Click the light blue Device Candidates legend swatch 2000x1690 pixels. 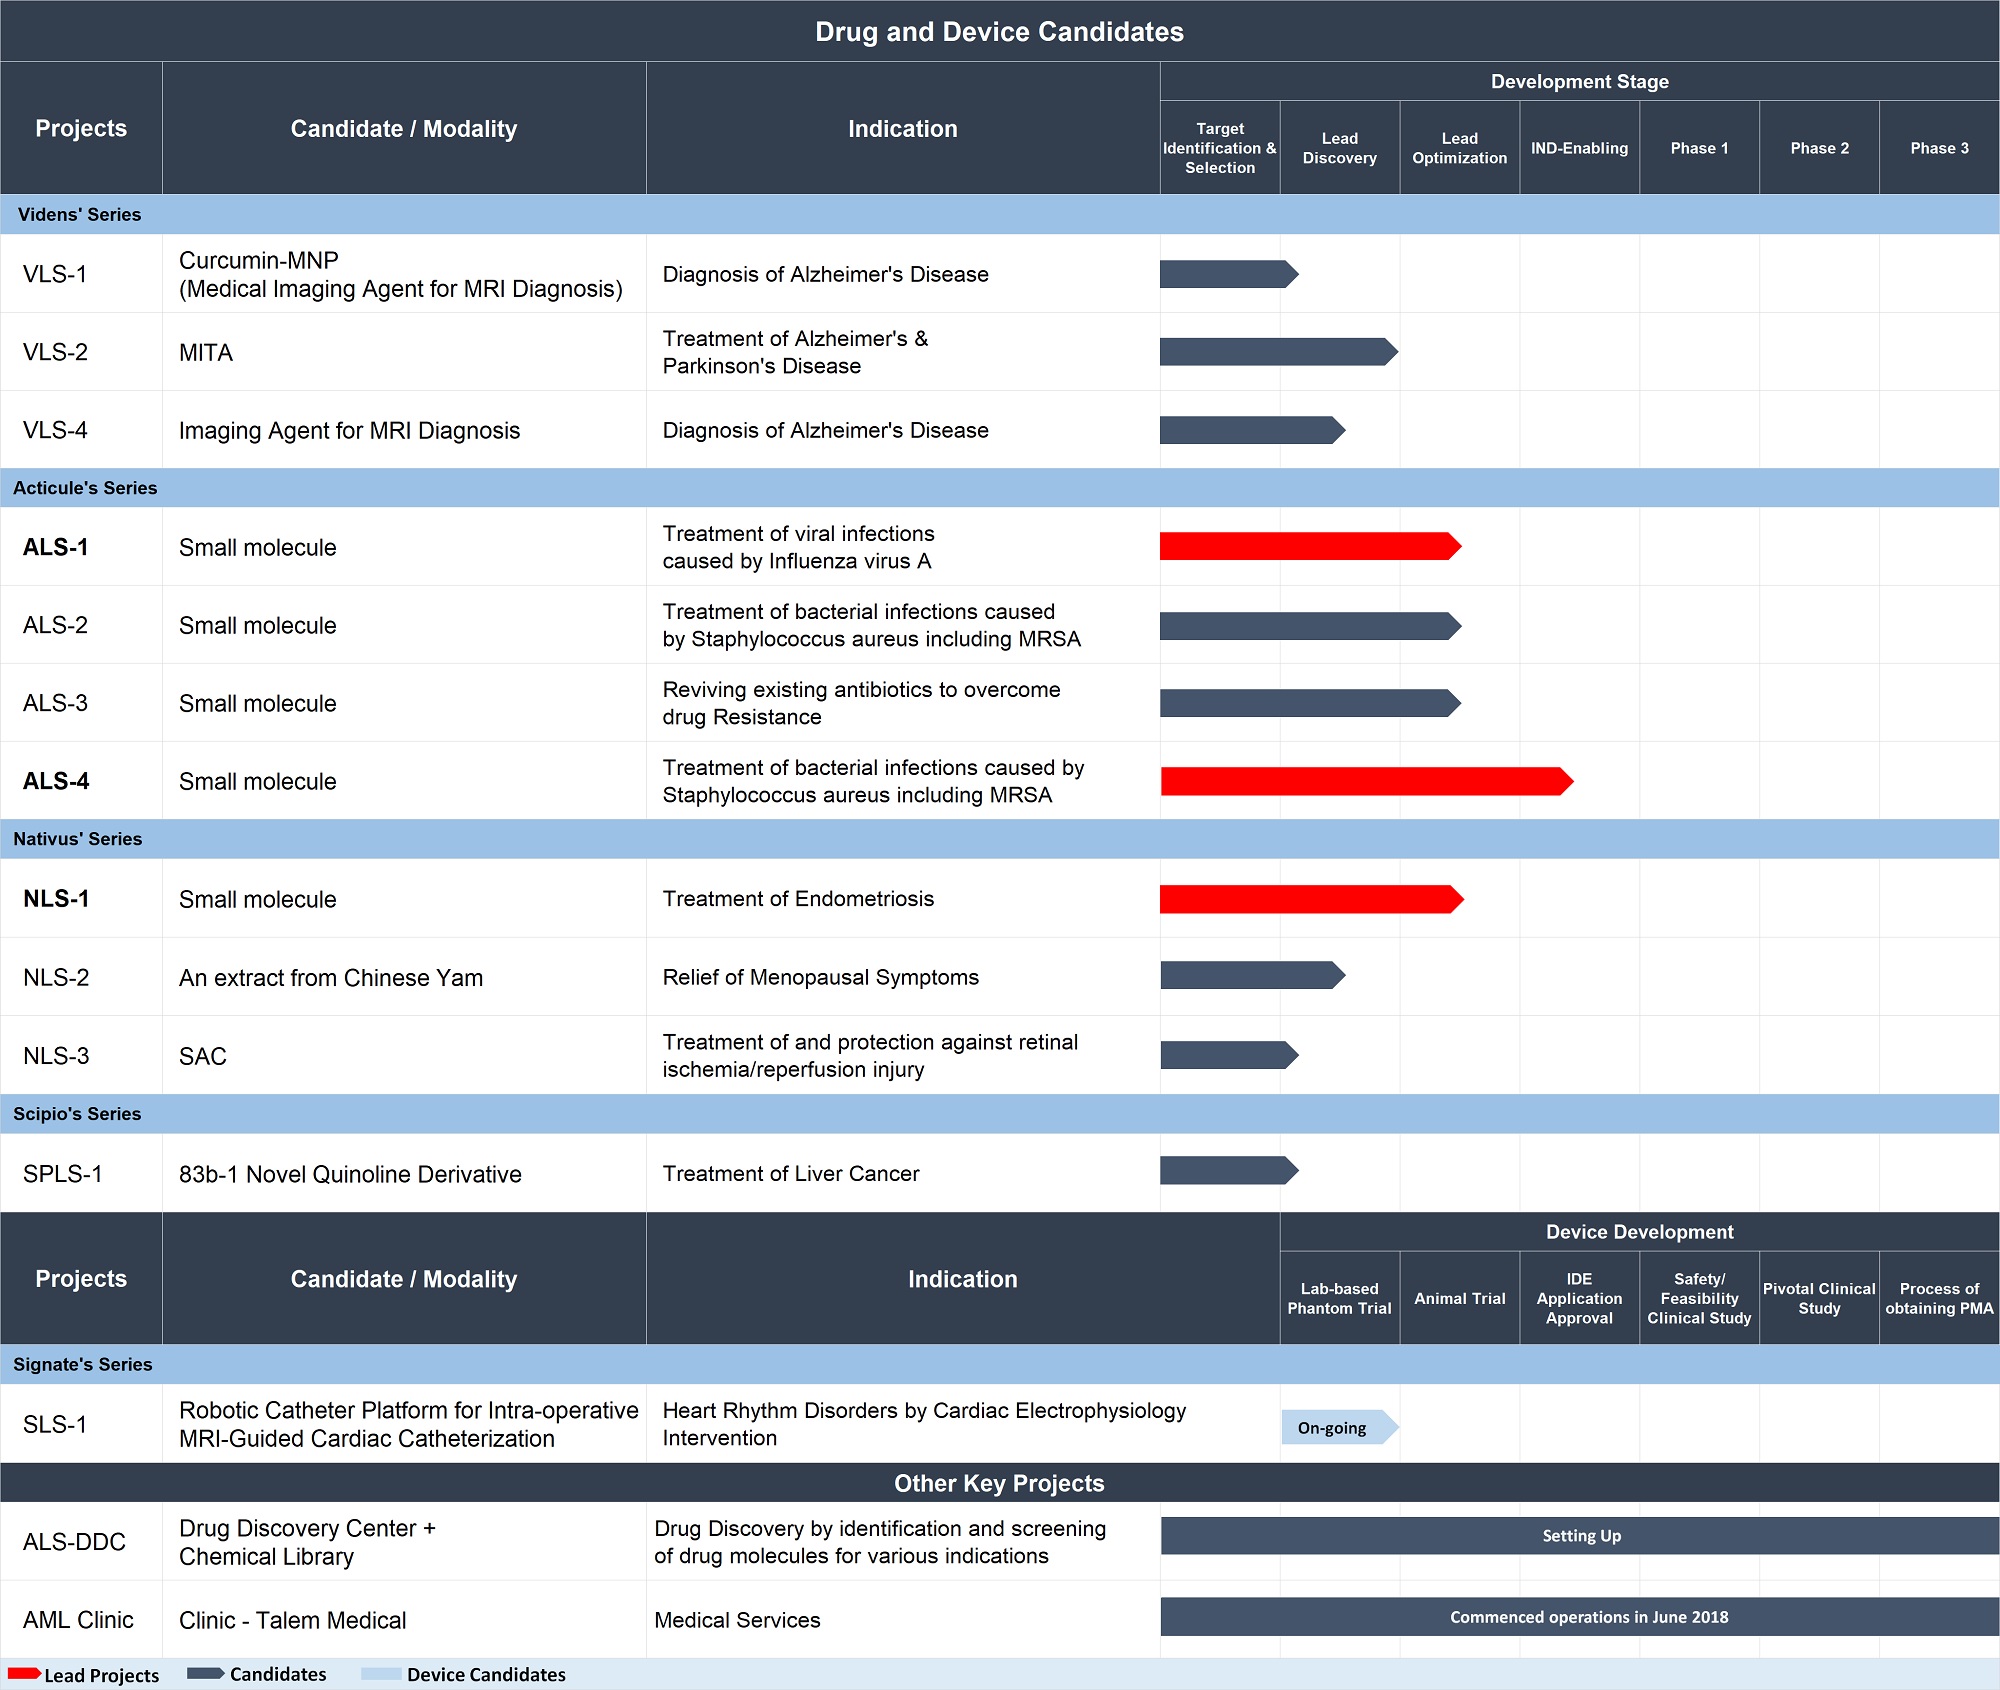click(x=381, y=1673)
